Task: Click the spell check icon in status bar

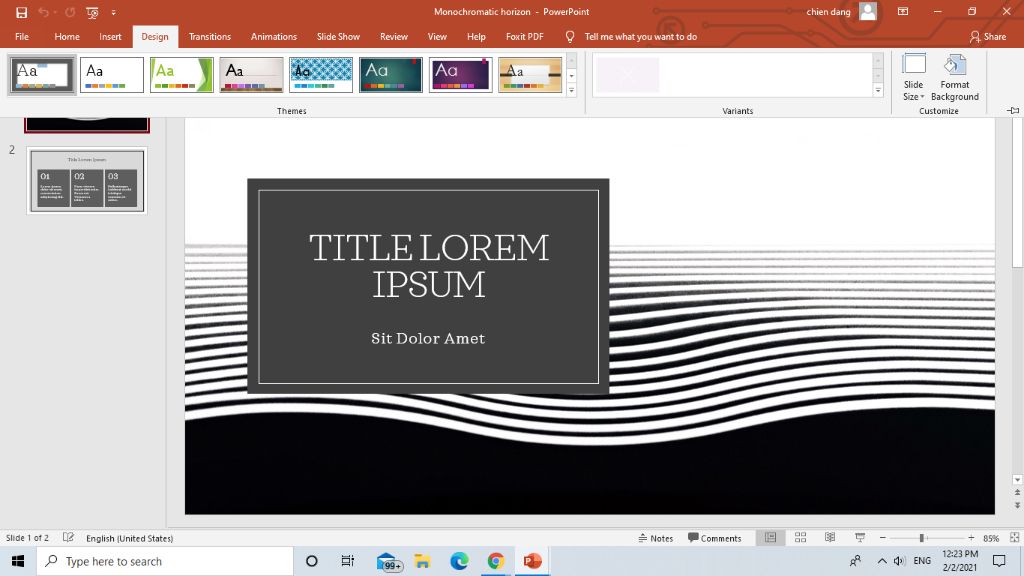Action: click(x=68, y=538)
